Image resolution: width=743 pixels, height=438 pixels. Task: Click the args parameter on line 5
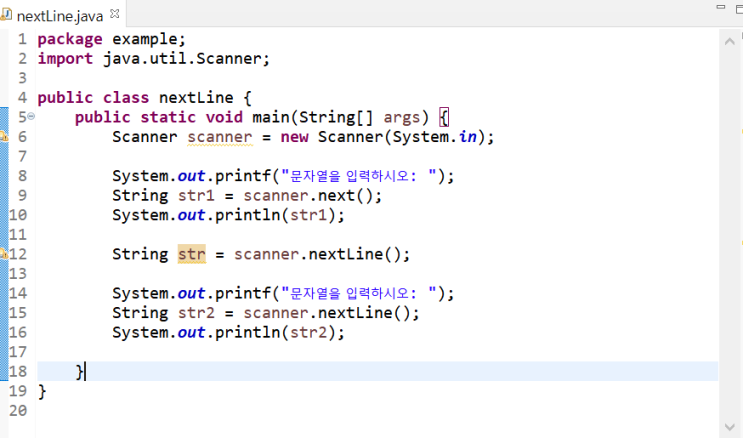pyautogui.click(x=402, y=118)
